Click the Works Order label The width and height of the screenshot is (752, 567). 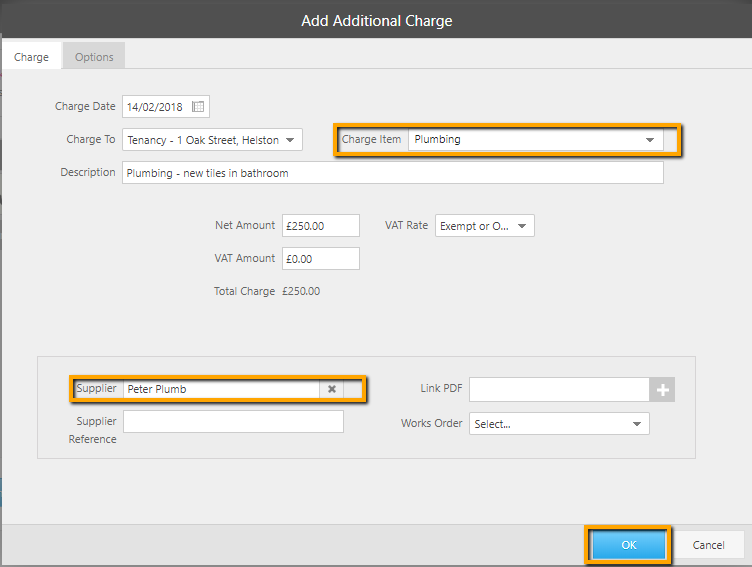[432, 423]
